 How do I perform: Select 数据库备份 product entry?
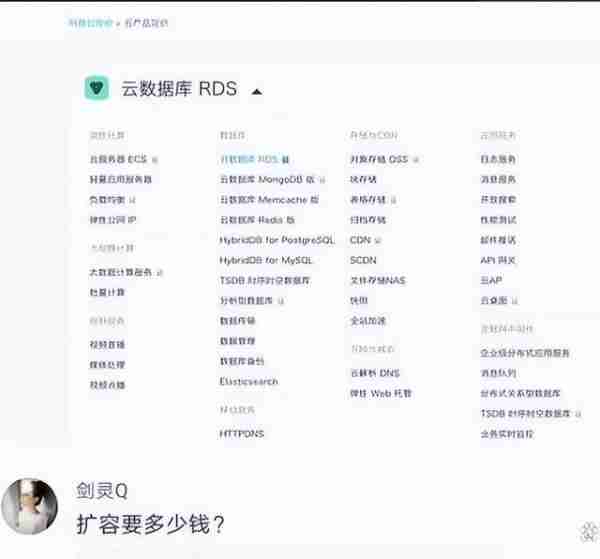pos(242,362)
